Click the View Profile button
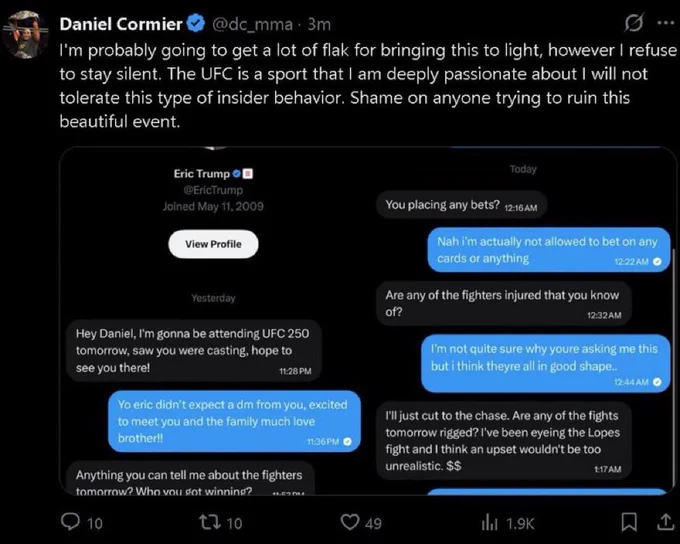Image resolution: width=680 pixels, height=544 pixels. tap(213, 244)
